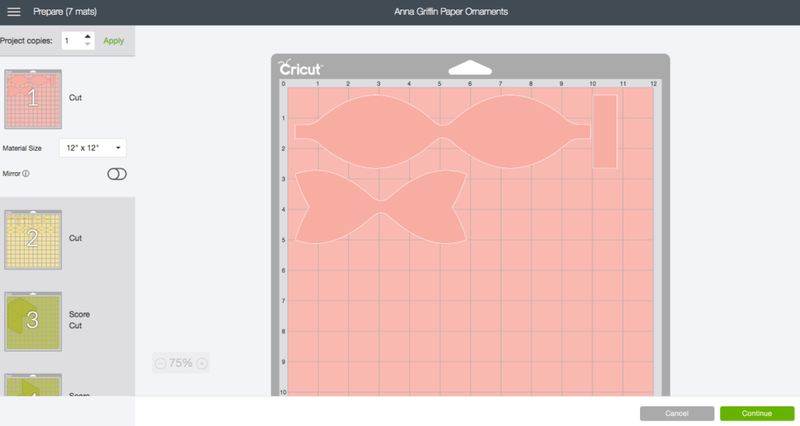Viewport: 800px width, 426px height.
Task: Decrease project copies with down arrow
Action: click(88, 44)
